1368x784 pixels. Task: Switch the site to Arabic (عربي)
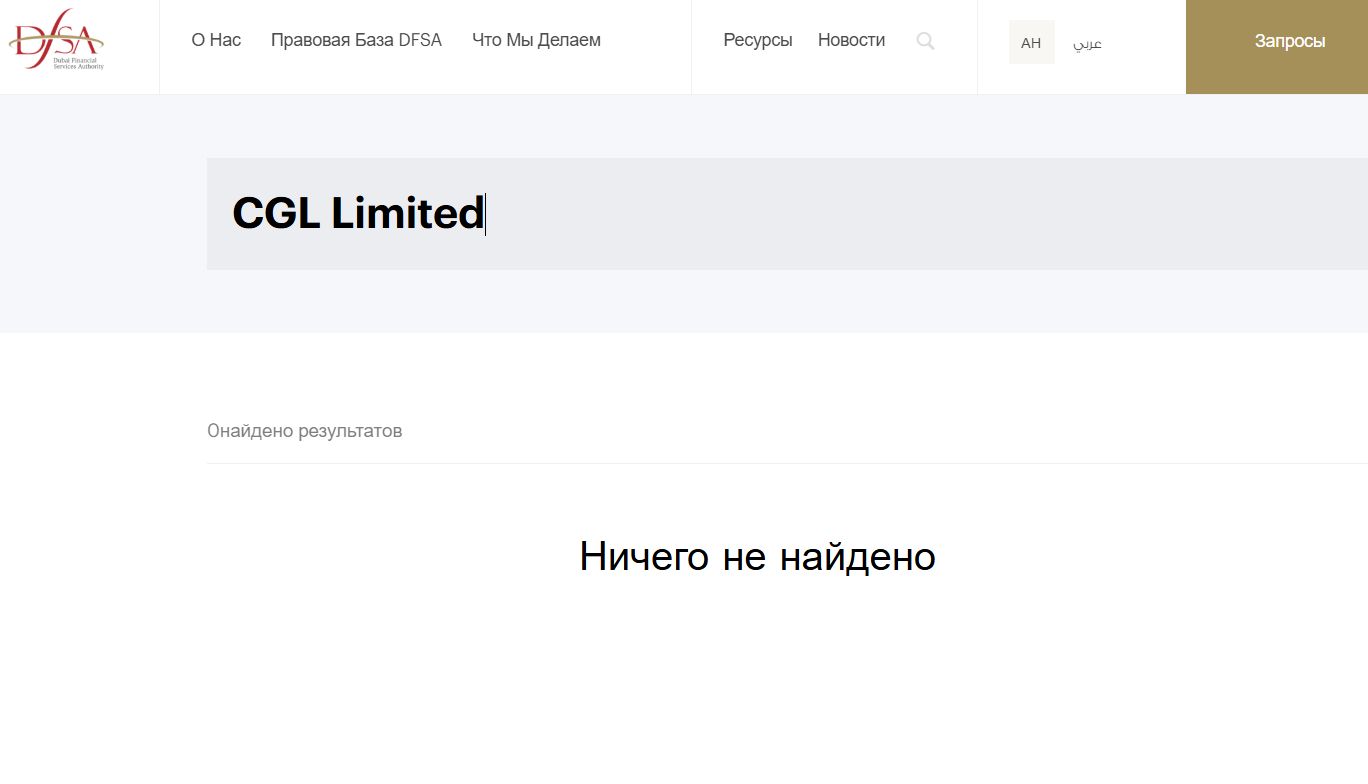tap(1087, 44)
